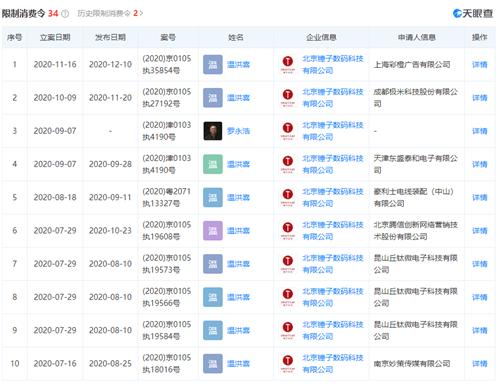Click the 企业信息 column header
This screenshot has width=500, height=389.
[321, 37]
